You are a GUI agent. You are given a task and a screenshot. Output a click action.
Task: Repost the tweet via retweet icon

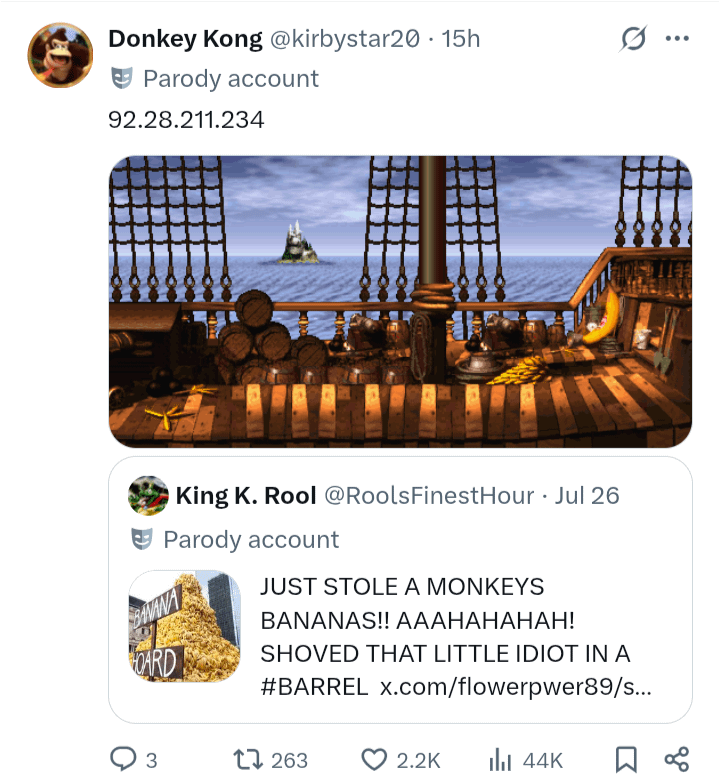[x=248, y=759]
